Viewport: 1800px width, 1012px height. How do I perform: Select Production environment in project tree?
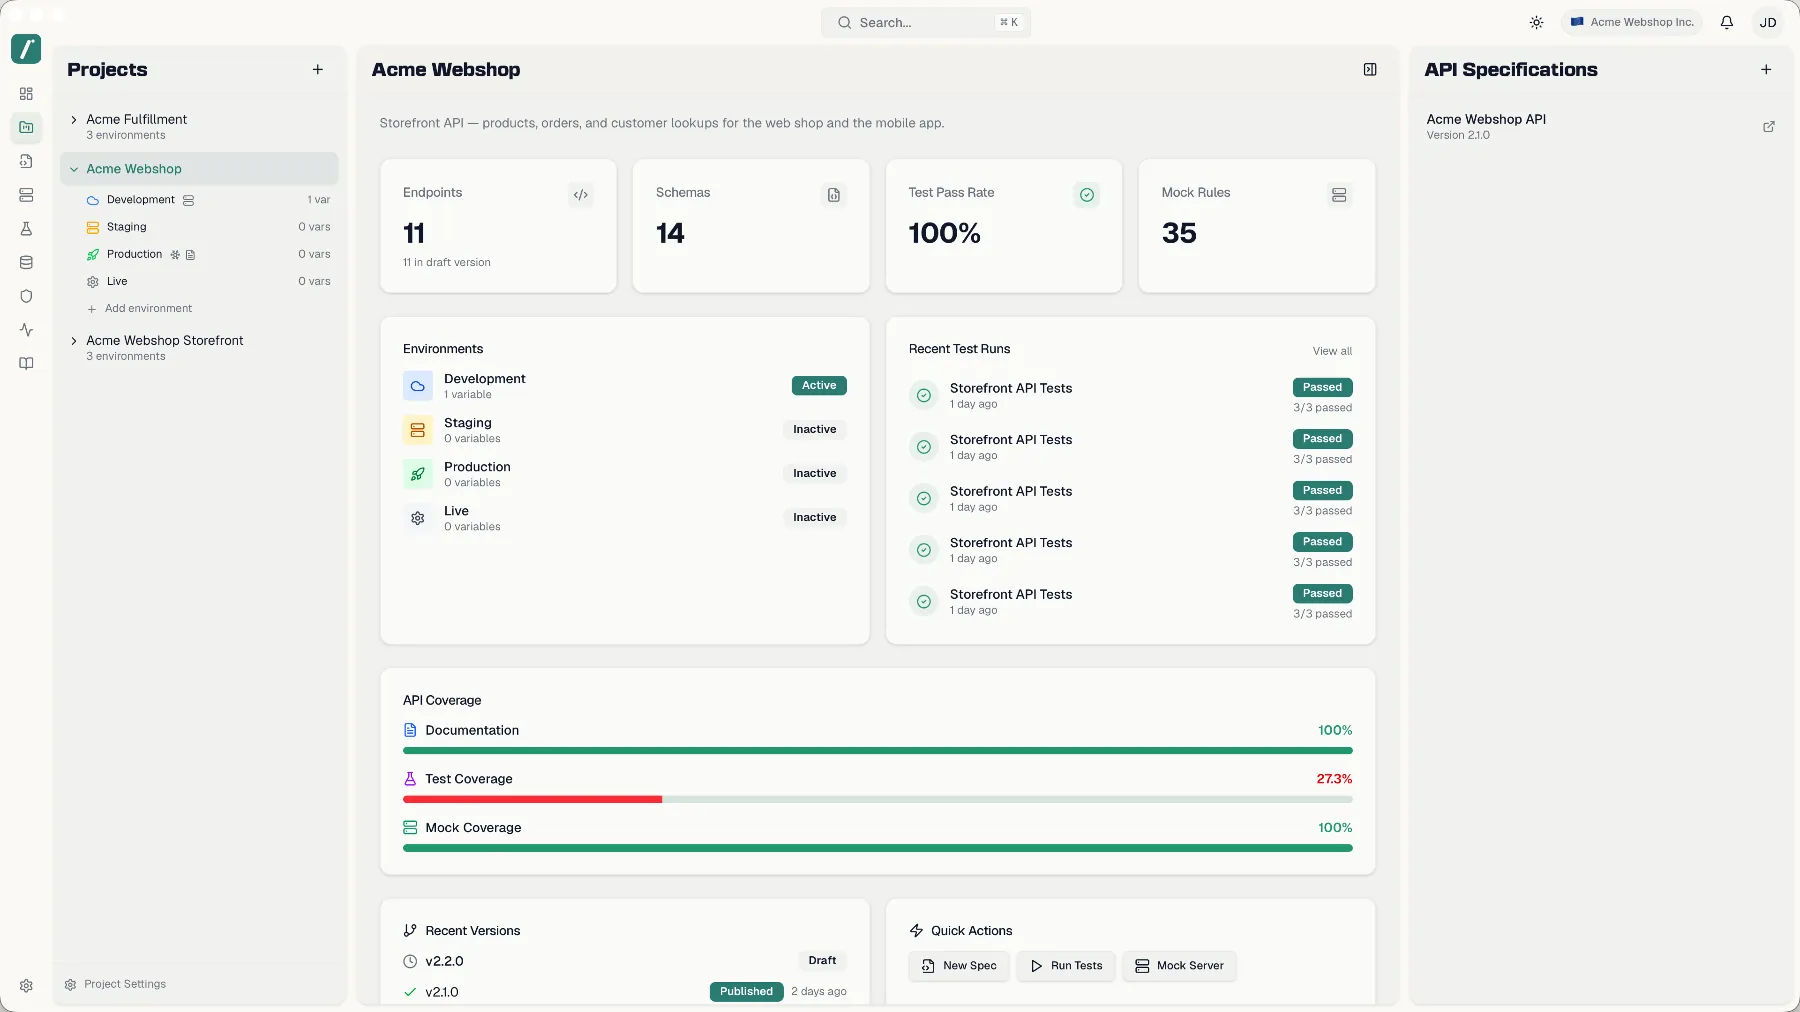[208, 254]
